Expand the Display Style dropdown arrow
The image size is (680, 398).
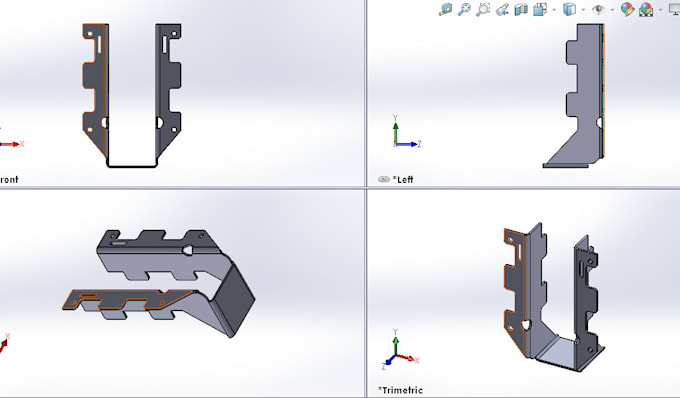point(583,10)
